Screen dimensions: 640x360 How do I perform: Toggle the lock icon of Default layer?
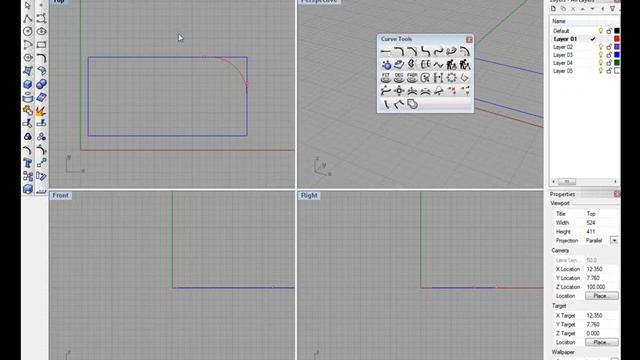click(609, 31)
